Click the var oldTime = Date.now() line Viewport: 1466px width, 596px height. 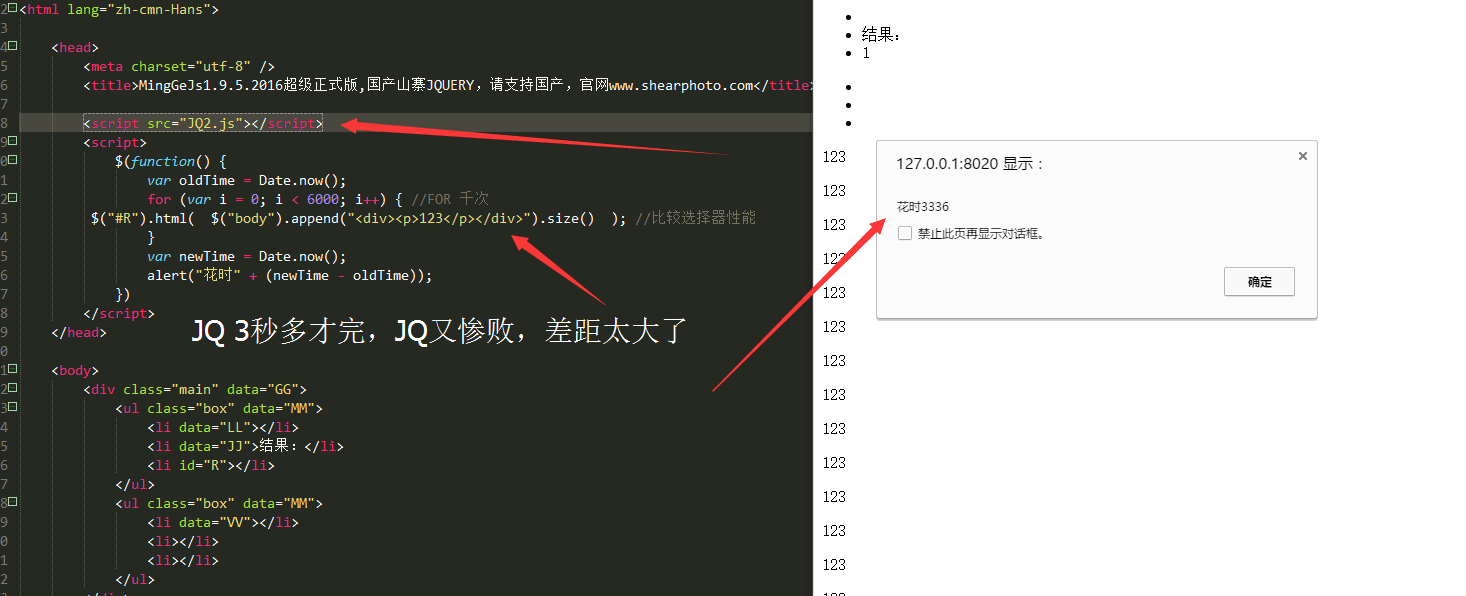(x=246, y=180)
